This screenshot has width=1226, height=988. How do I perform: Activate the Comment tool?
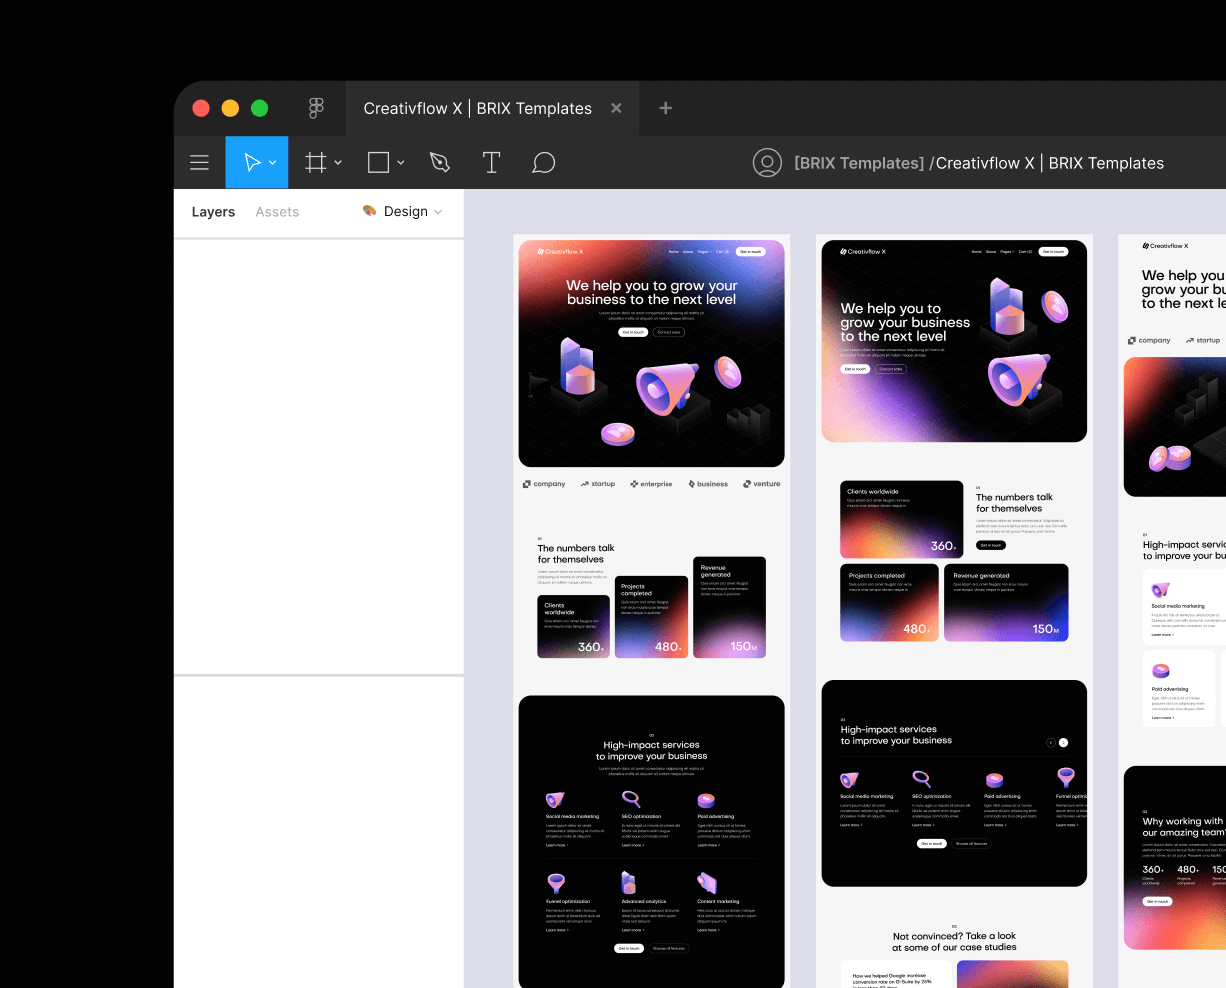click(x=543, y=162)
